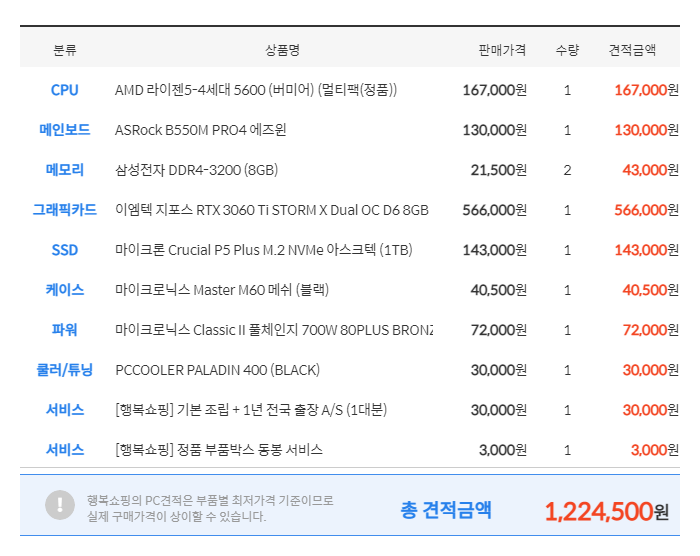Click the black 130,000원 mainboard sale price
Image resolution: width=700 pixels, height=556 pixels.
click(495, 130)
